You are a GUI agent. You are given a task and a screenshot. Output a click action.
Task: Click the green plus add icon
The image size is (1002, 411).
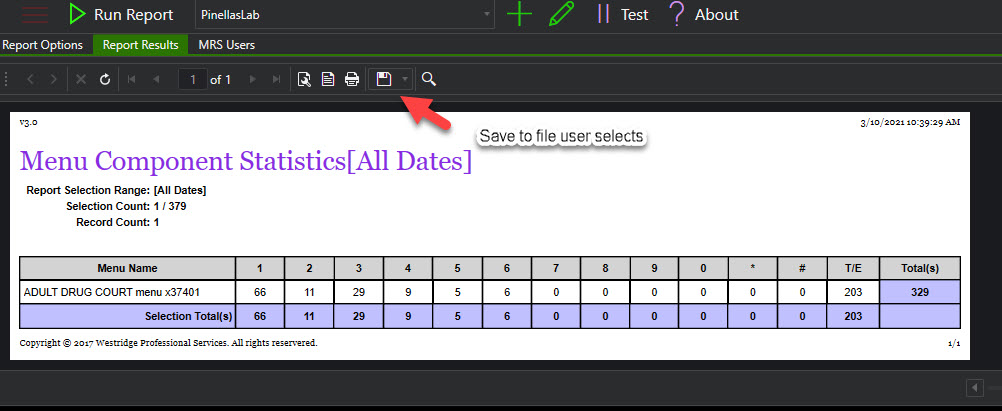[x=520, y=15]
